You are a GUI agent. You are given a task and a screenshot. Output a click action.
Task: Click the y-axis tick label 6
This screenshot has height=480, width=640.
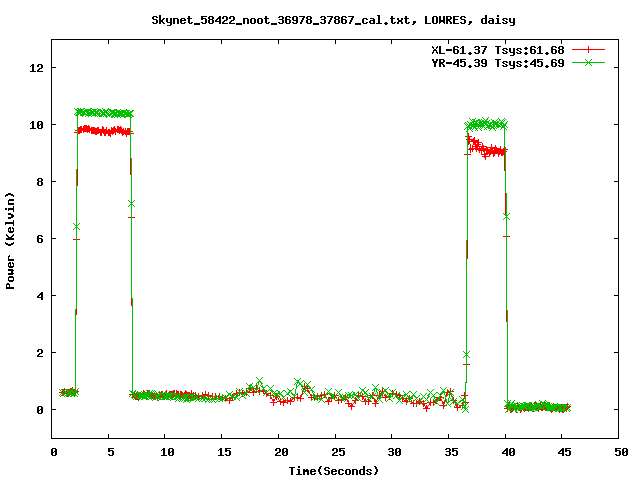[x=40, y=239]
